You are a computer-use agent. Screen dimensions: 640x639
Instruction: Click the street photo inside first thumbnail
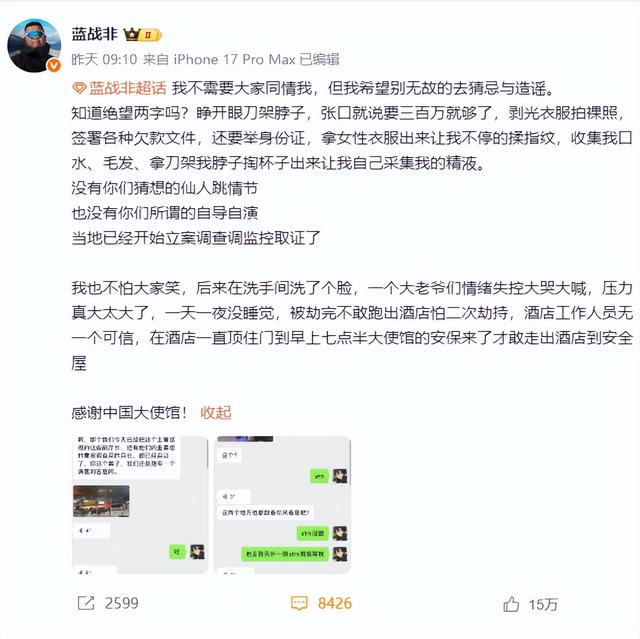pos(101,501)
